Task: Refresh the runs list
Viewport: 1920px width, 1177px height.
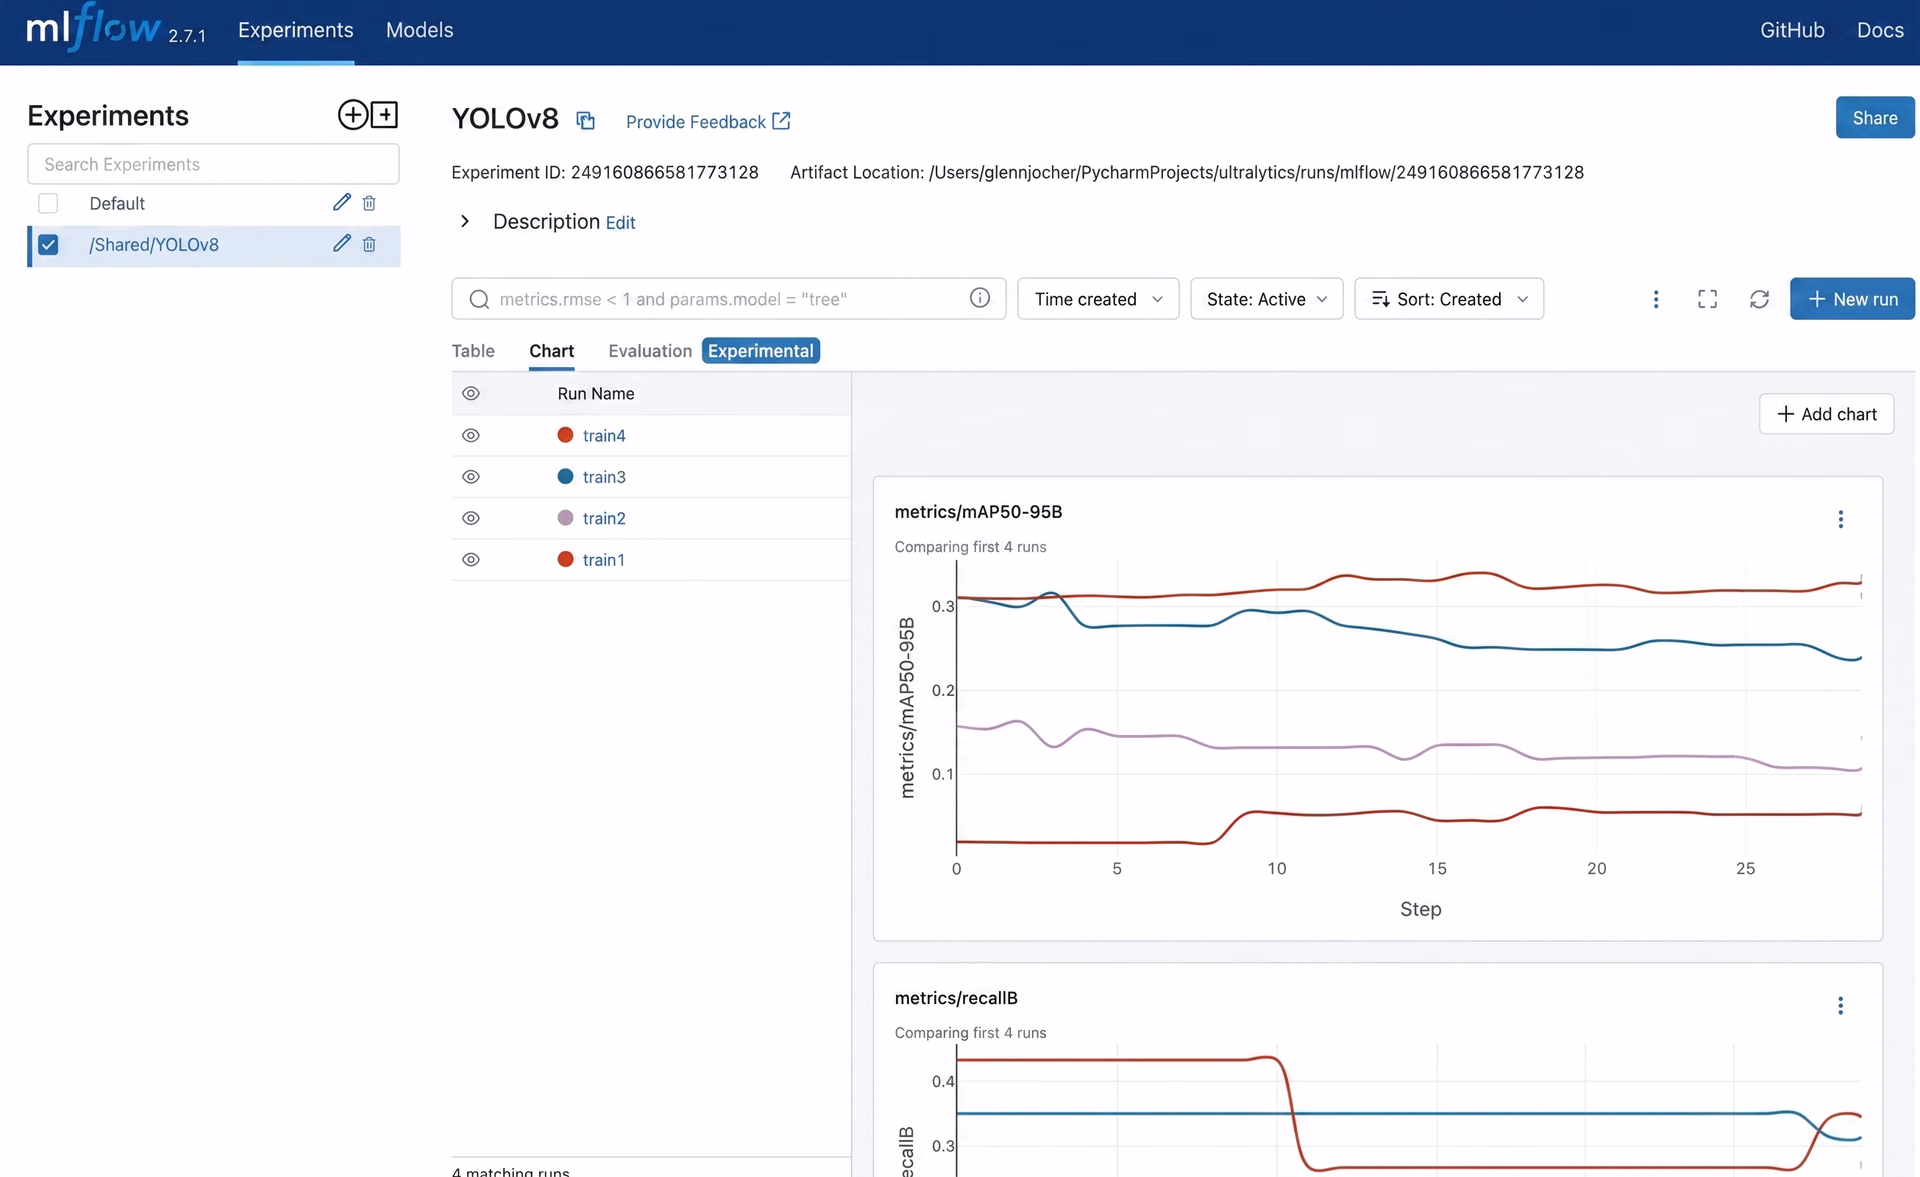Action: [1760, 299]
